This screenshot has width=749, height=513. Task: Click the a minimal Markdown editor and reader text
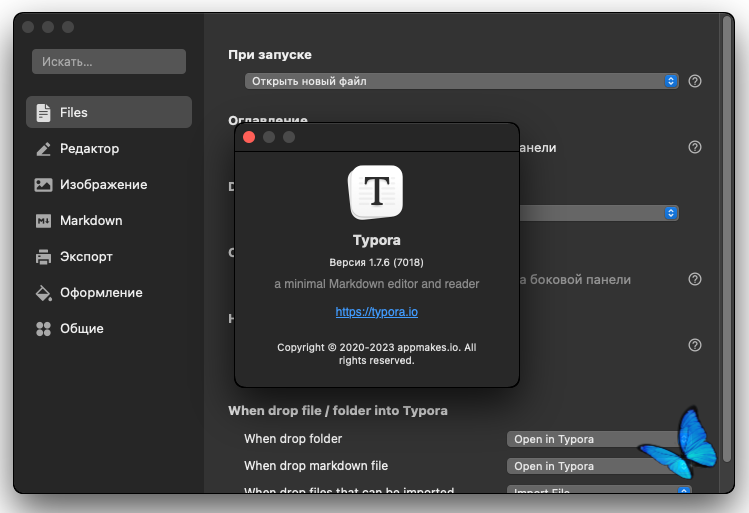point(376,284)
